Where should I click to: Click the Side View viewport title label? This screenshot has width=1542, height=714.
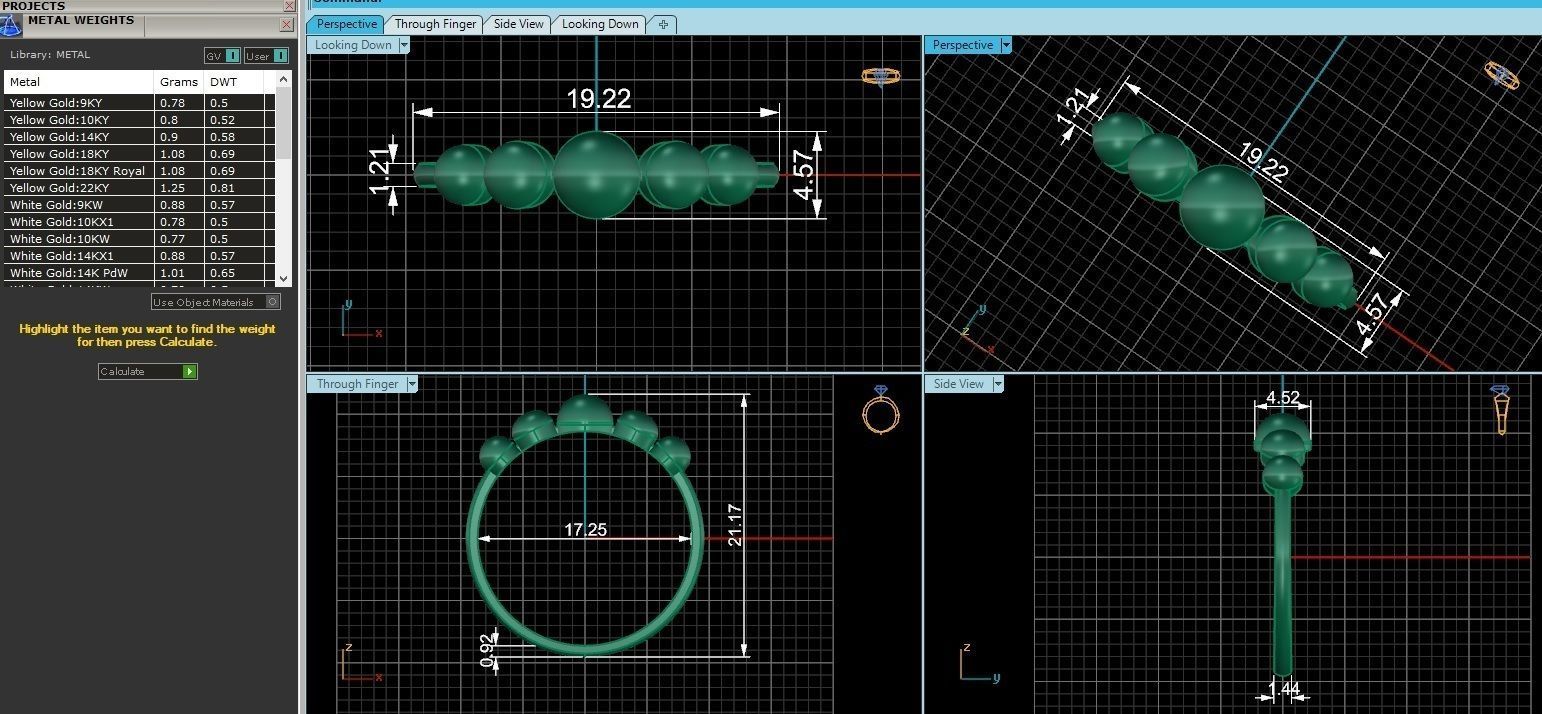pos(958,384)
